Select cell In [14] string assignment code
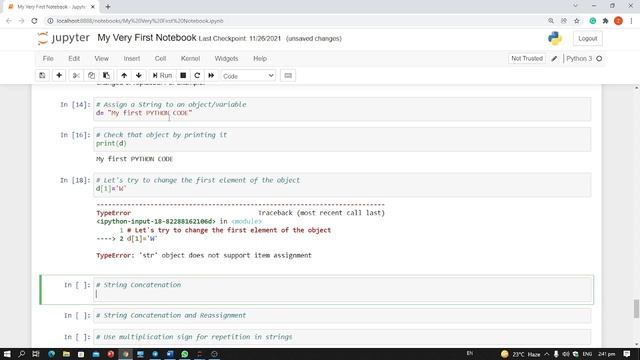This screenshot has width=640, height=360. pyautogui.click(x=342, y=109)
